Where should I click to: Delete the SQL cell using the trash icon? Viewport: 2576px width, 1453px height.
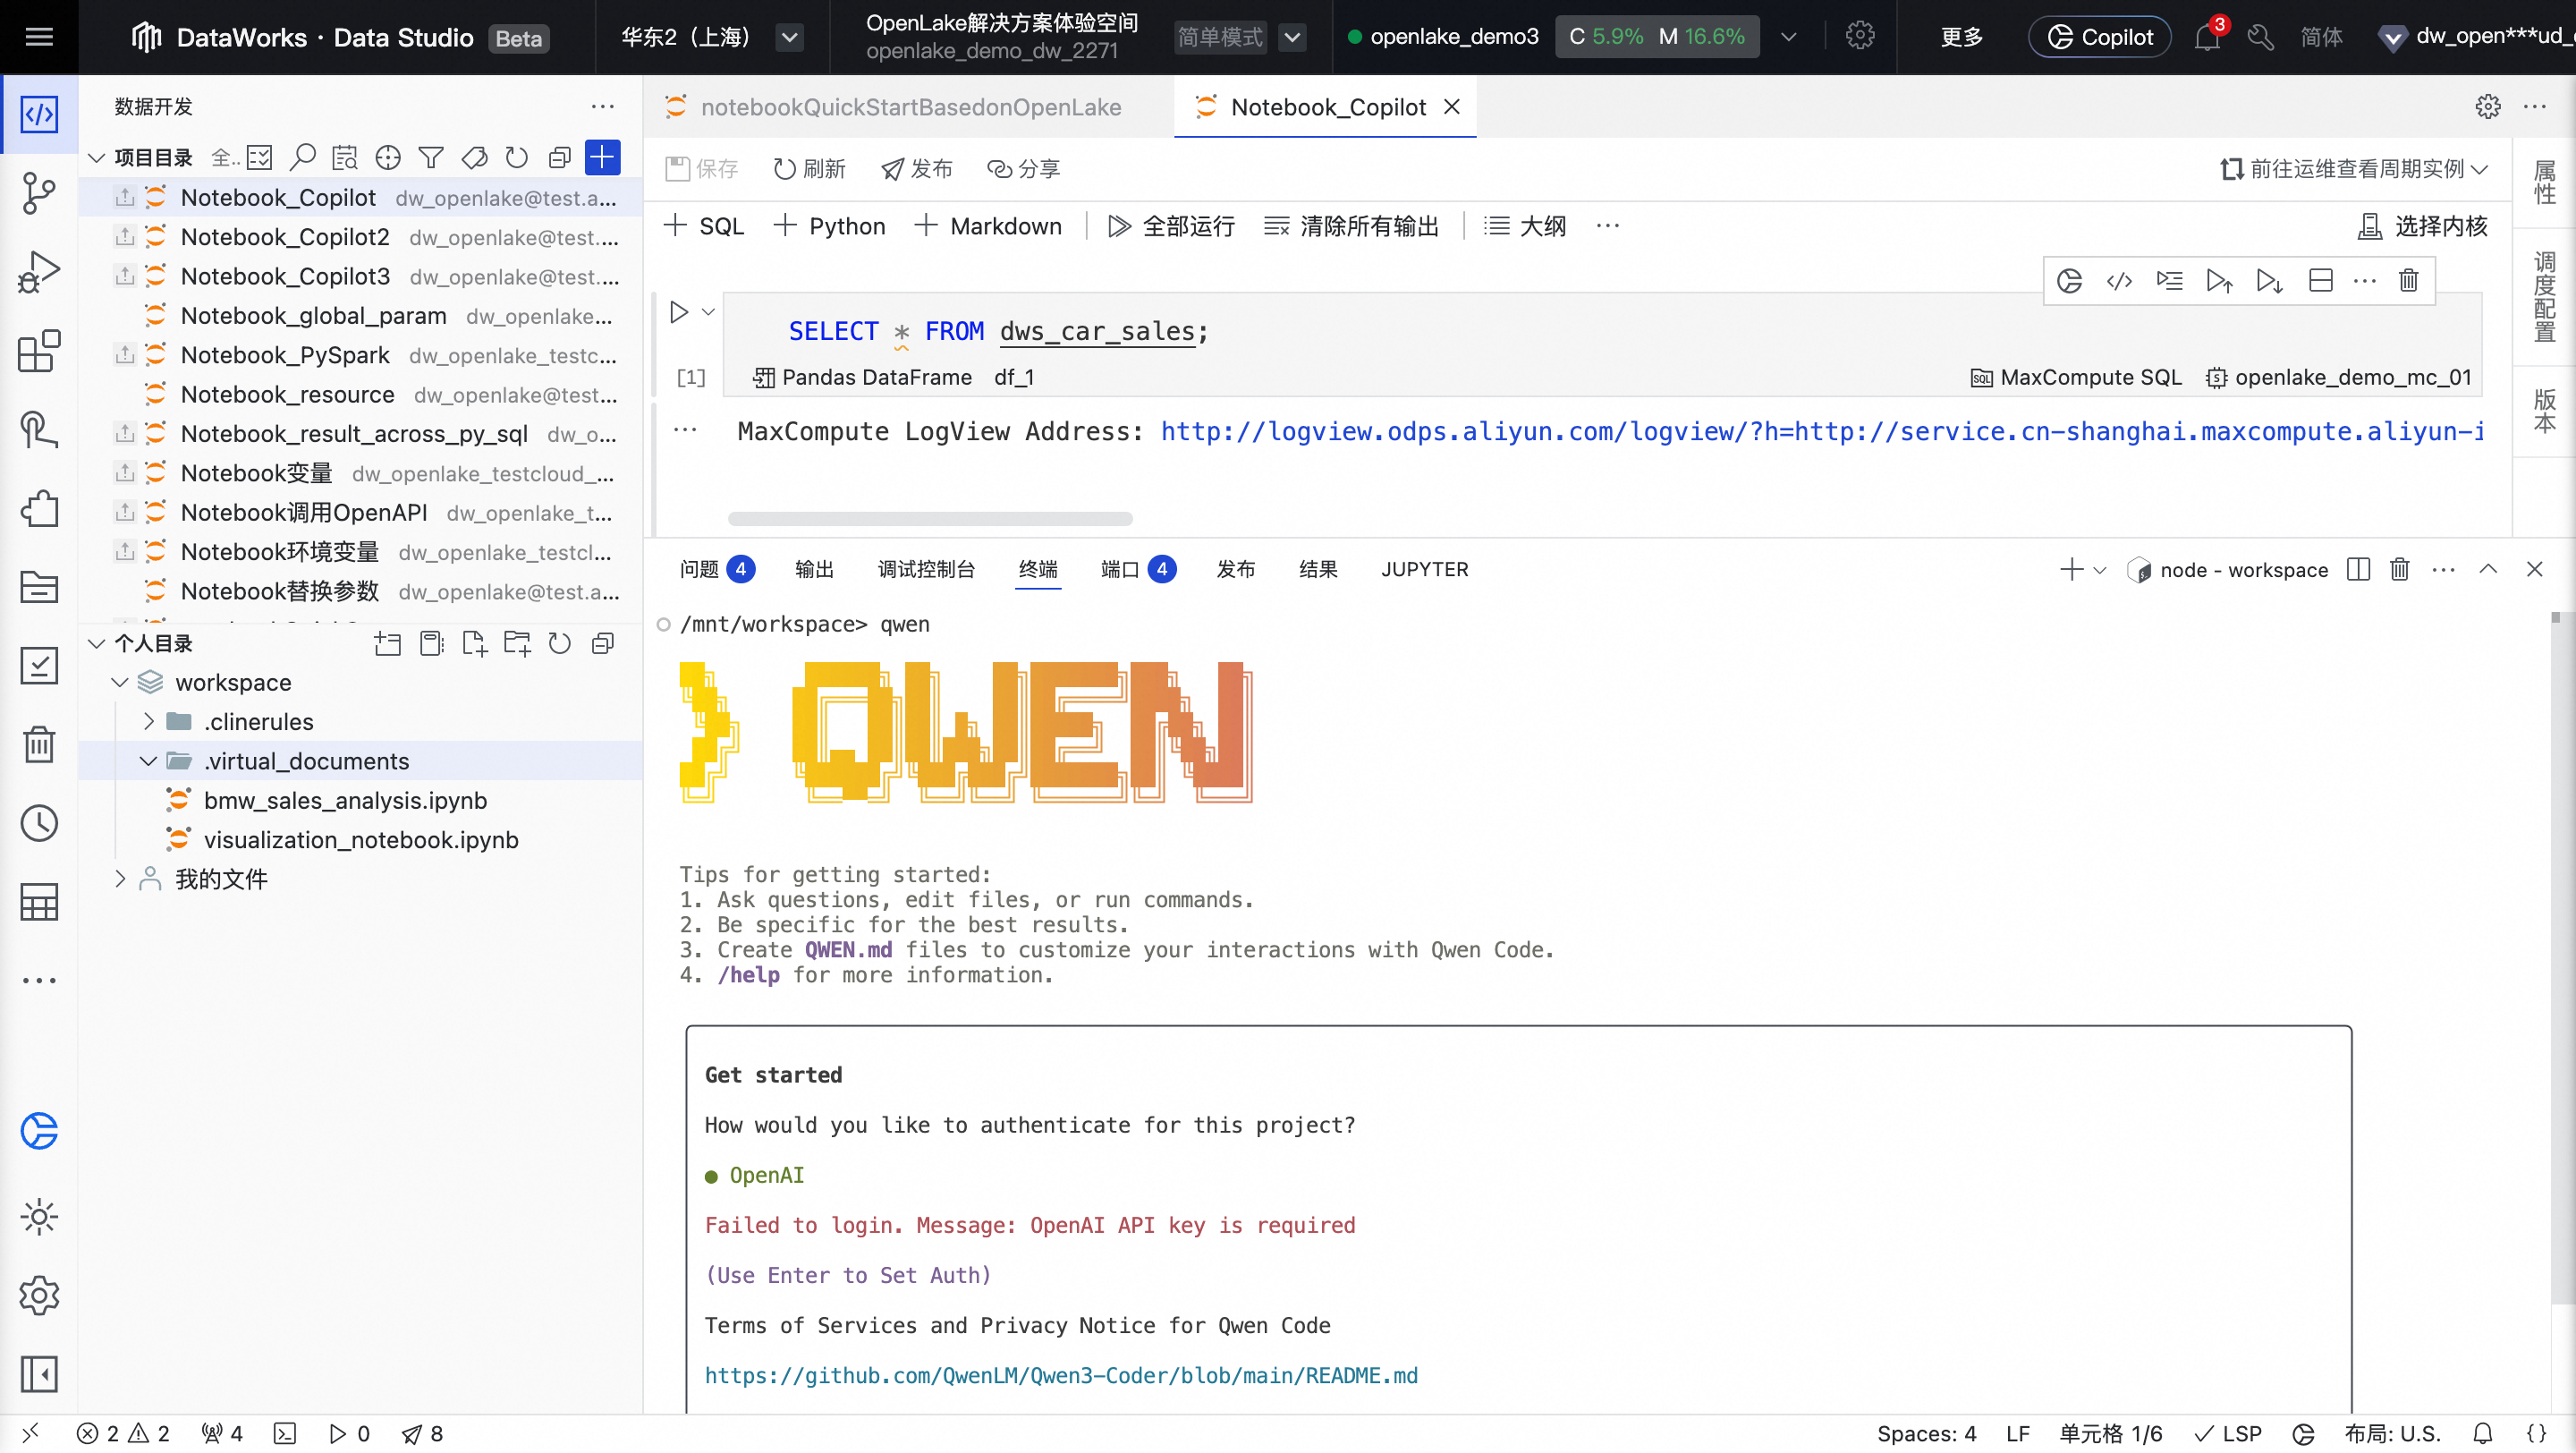(2409, 281)
